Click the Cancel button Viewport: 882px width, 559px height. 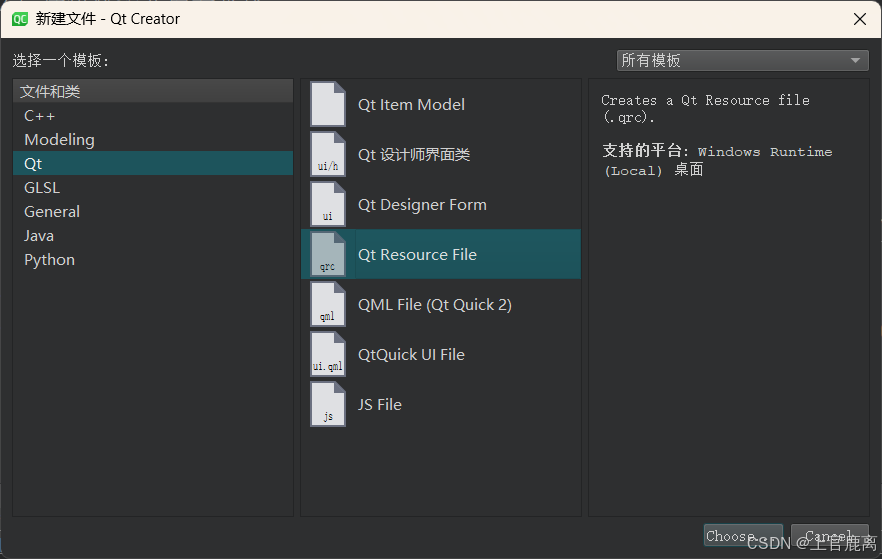(x=830, y=535)
